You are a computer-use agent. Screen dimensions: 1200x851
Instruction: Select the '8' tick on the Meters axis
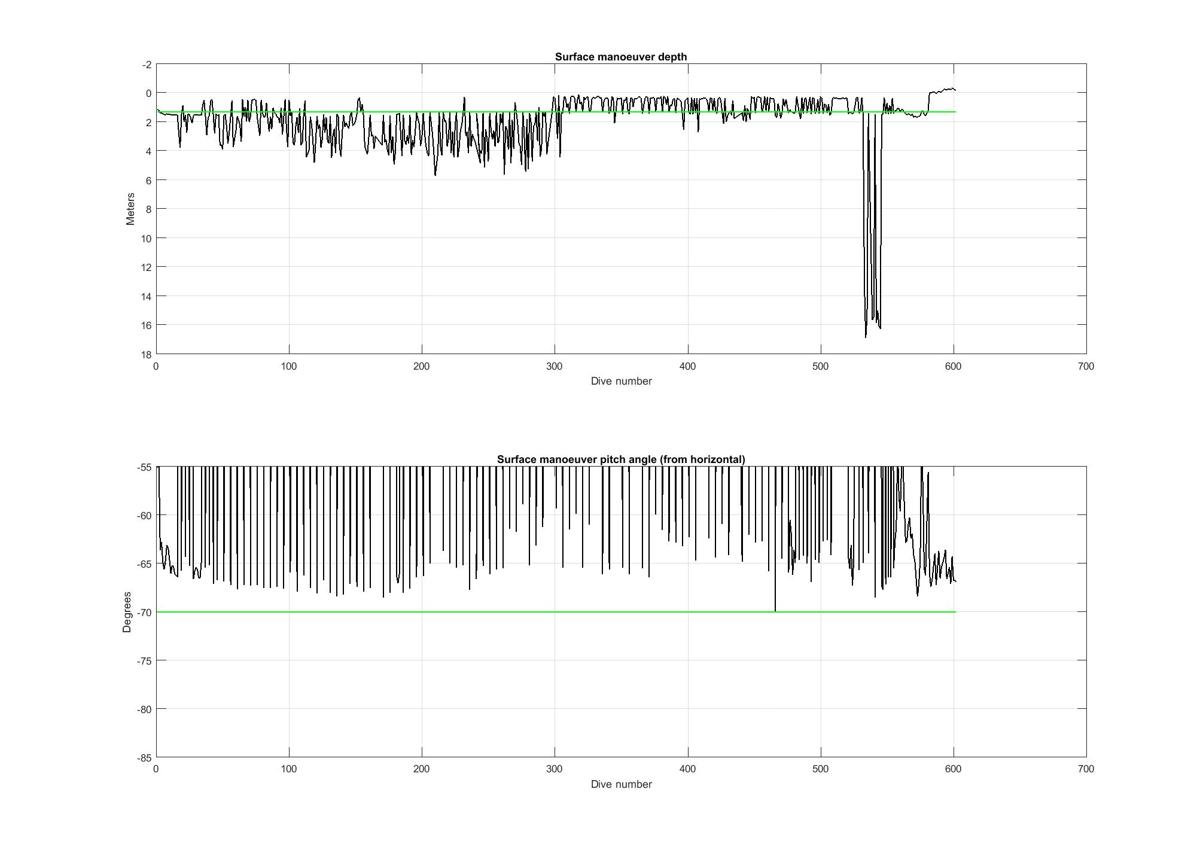[149, 209]
